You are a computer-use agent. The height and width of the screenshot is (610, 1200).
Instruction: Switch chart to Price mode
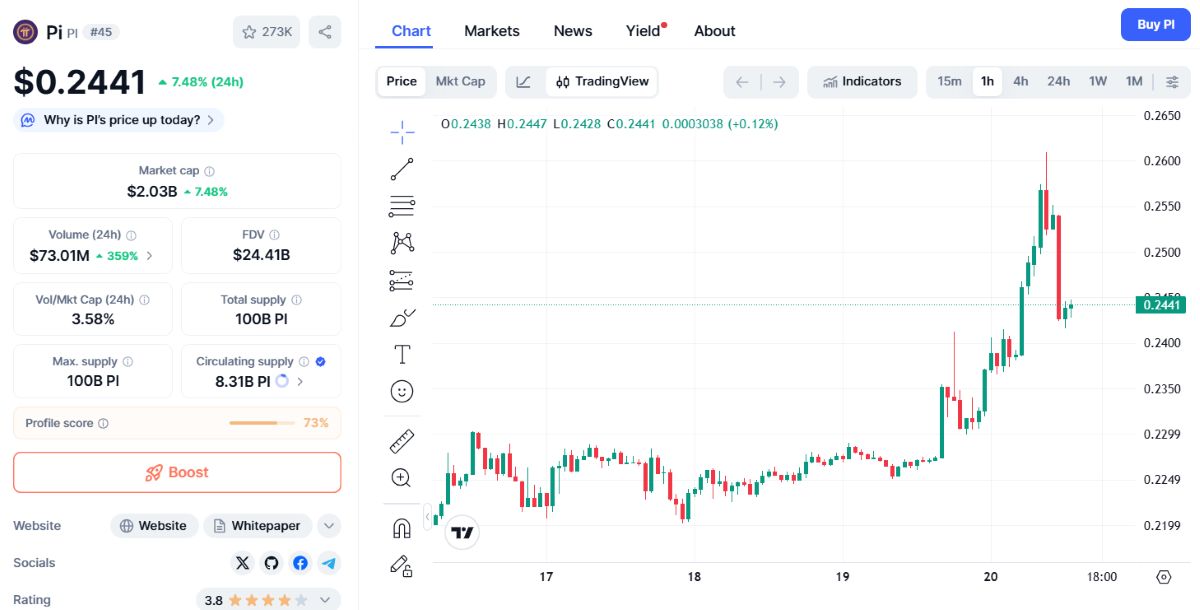pyautogui.click(x=402, y=82)
